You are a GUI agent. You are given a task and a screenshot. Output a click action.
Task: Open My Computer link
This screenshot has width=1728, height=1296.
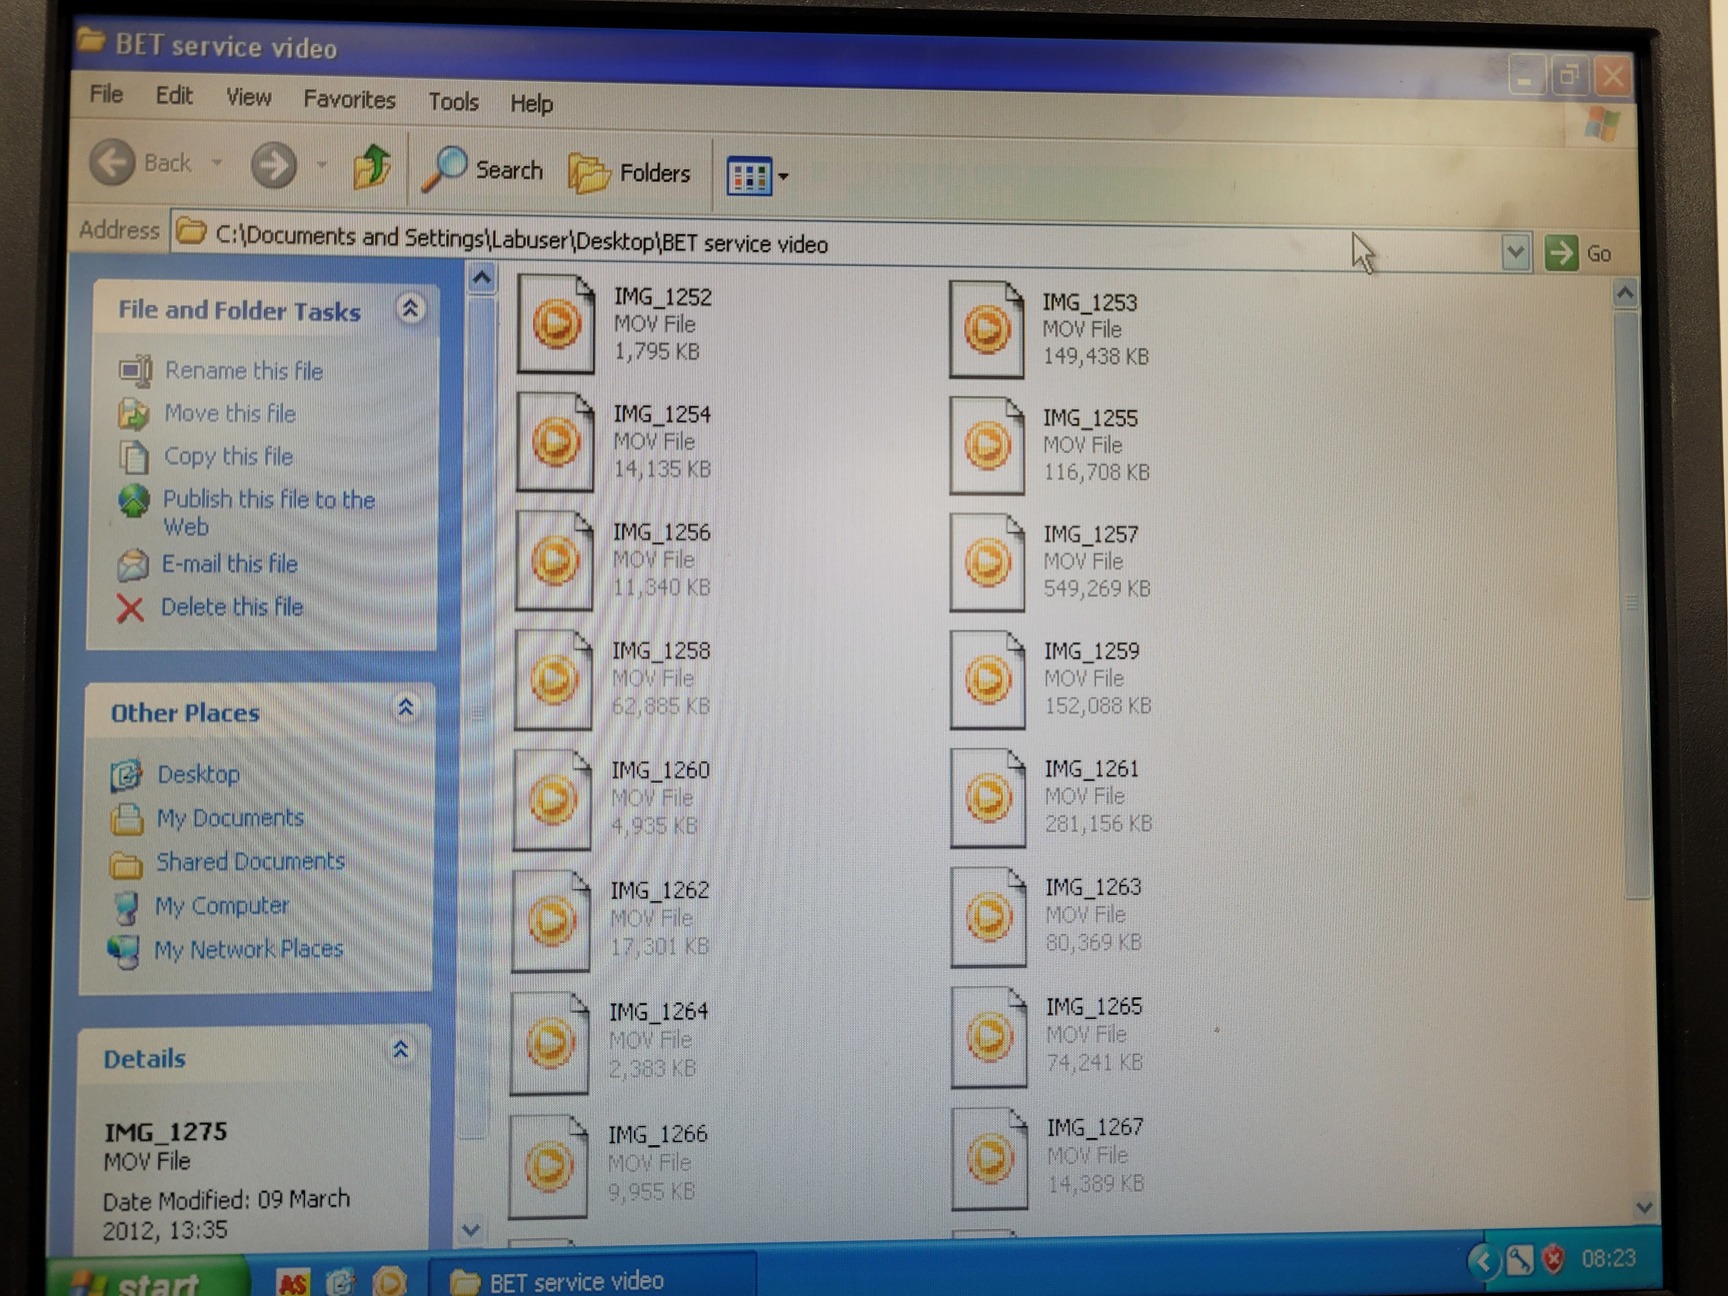tap(221, 906)
